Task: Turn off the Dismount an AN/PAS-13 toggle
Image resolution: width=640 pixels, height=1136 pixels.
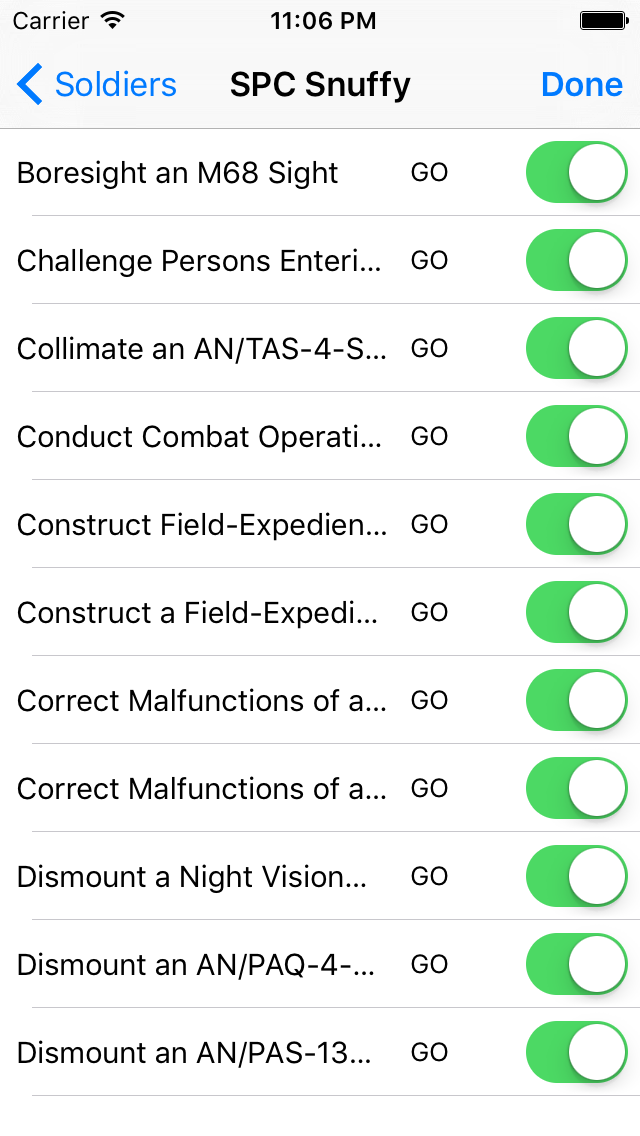Action: (576, 1051)
